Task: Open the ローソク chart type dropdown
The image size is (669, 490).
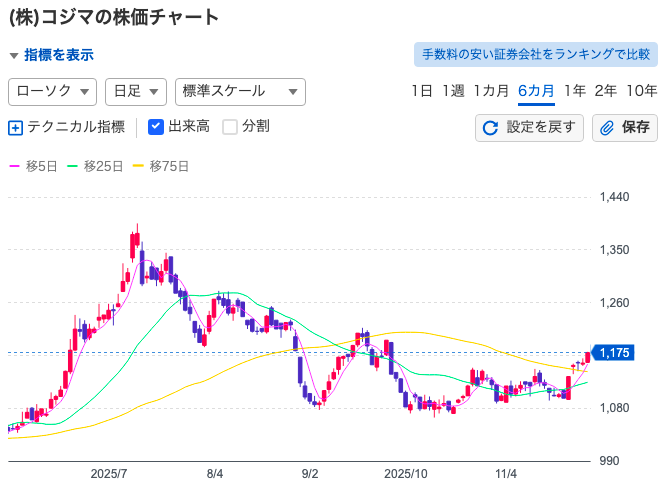Action: [x=52, y=91]
